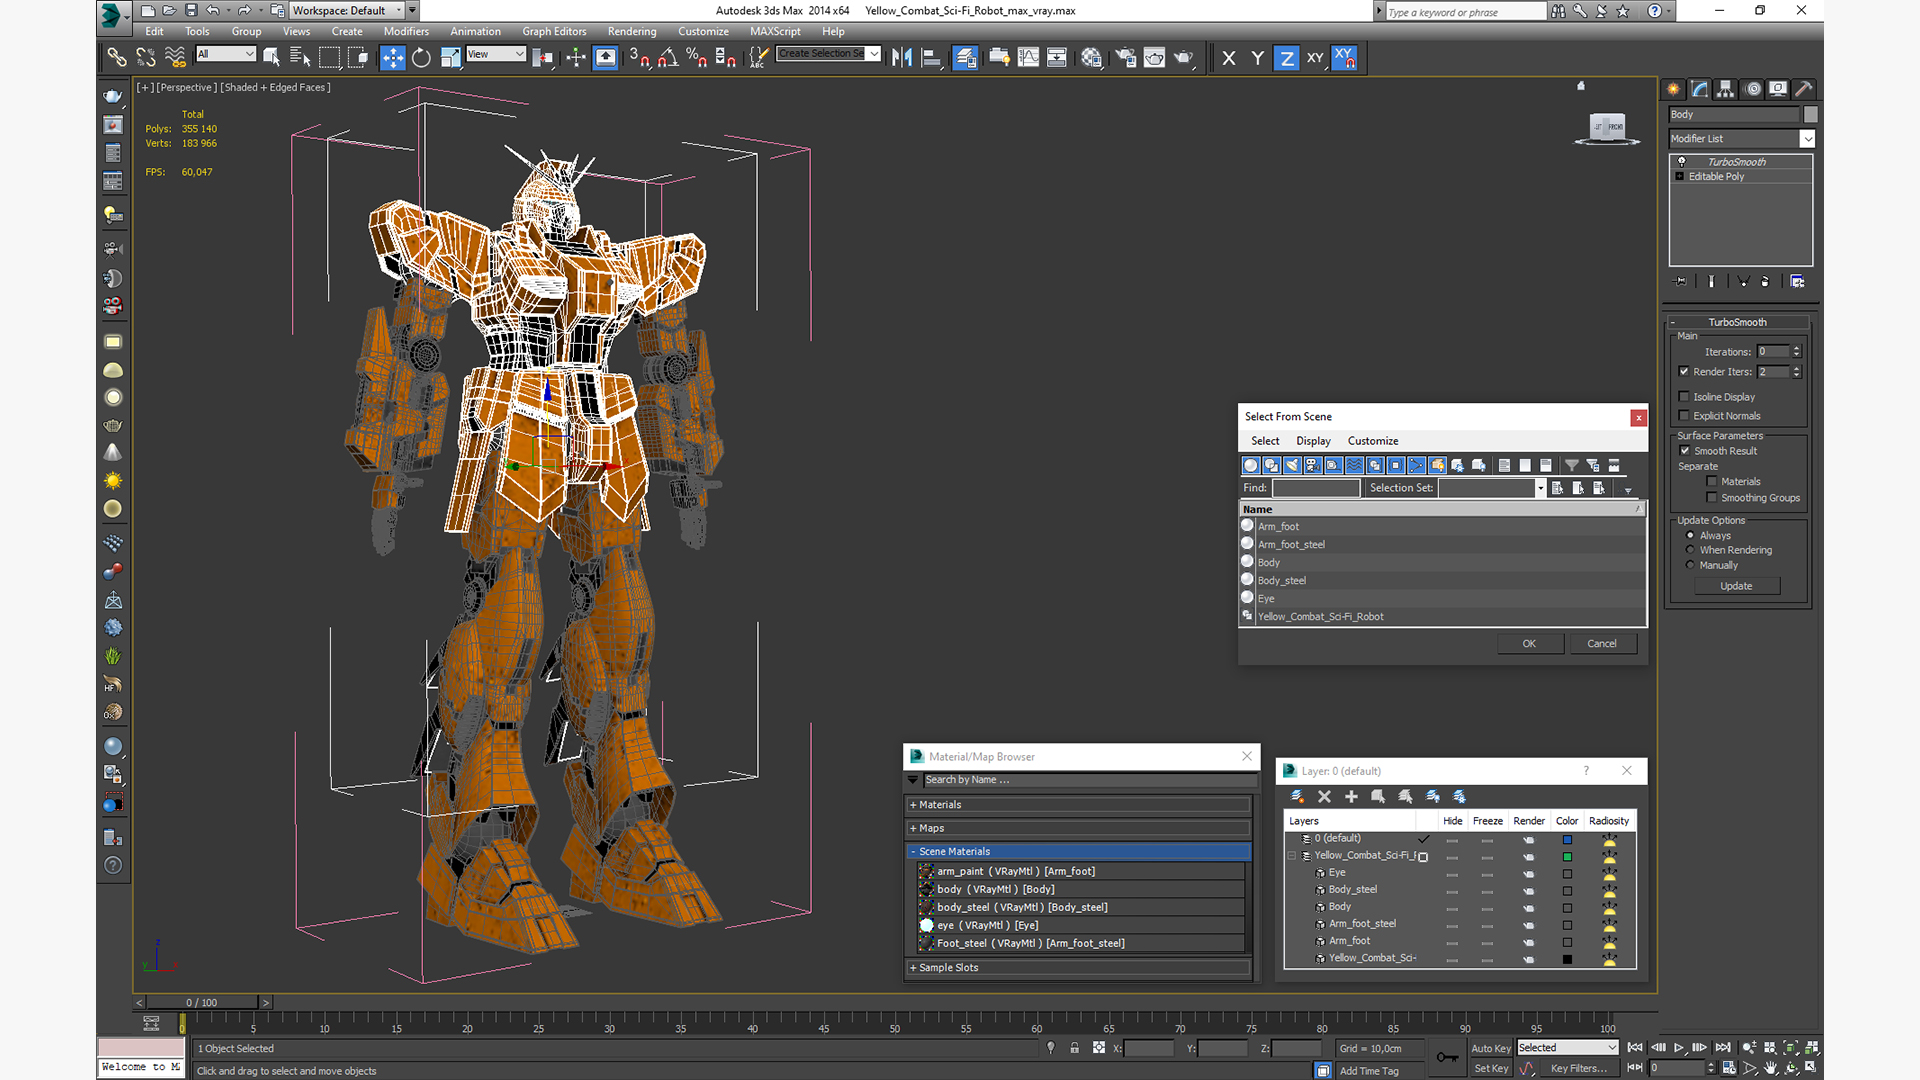Expand Sample Slots group
The width and height of the screenshot is (1920, 1080).
1079,968
